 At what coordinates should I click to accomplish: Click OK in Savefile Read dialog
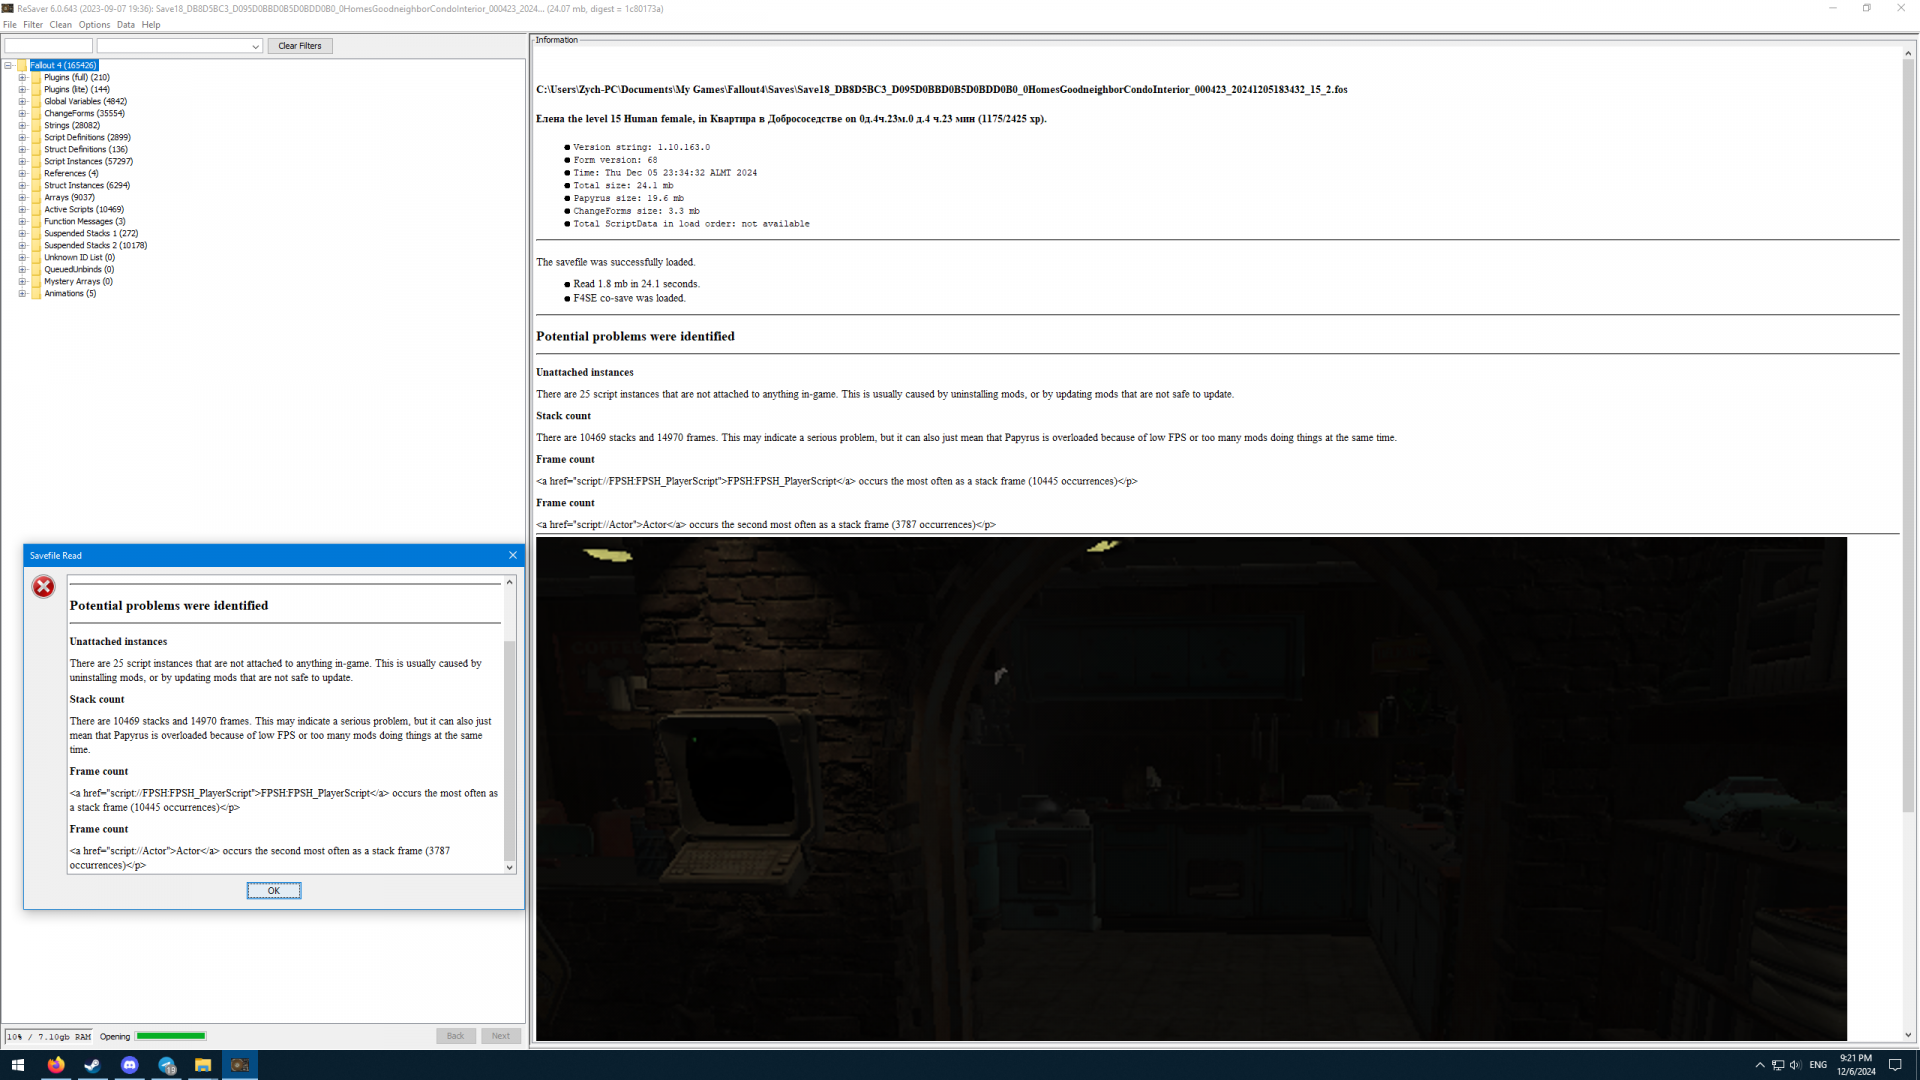[x=273, y=891]
